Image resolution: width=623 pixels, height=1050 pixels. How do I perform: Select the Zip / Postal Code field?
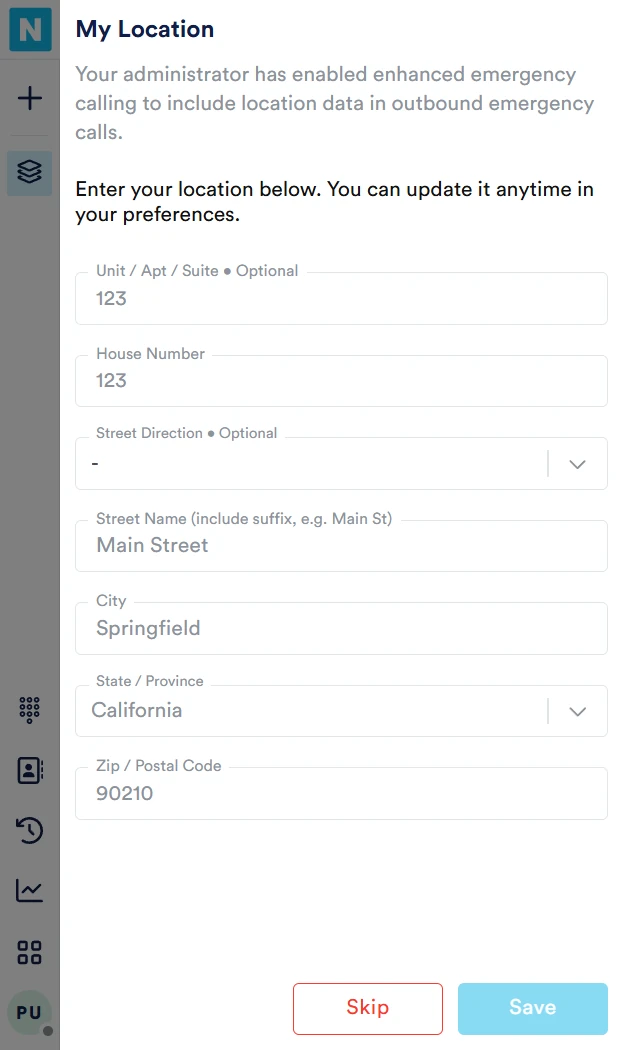pos(340,794)
